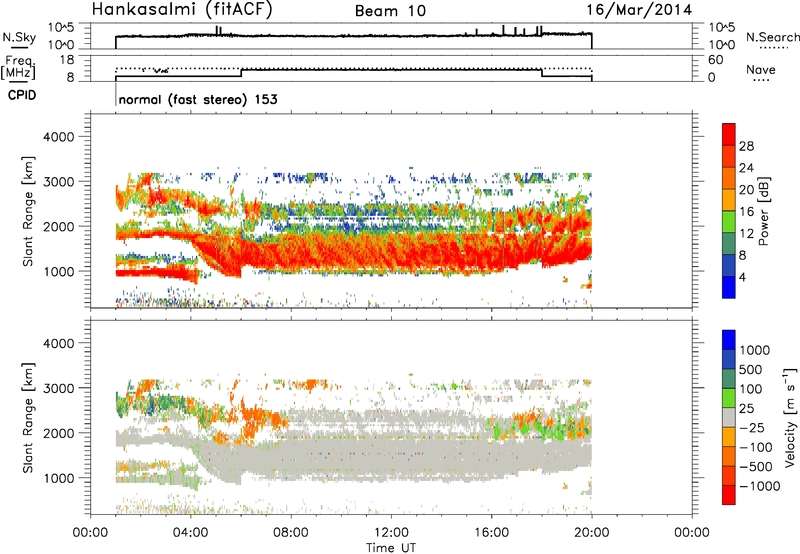This screenshot has width=800, height=554.
Task: Click the '04:00' time tick label
Action: point(191,533)
